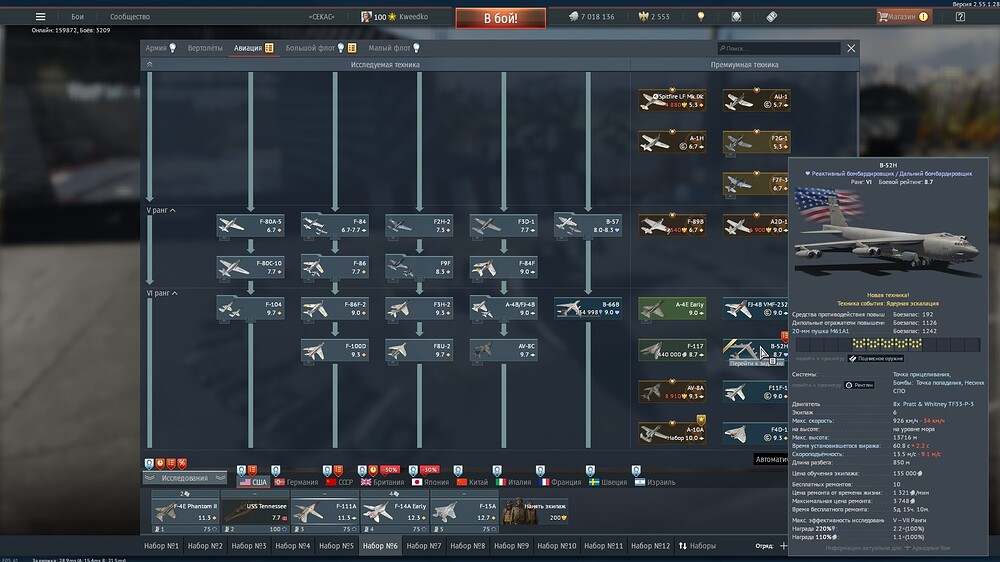Switch to Набор №8 preset

(x=466, y=546)
